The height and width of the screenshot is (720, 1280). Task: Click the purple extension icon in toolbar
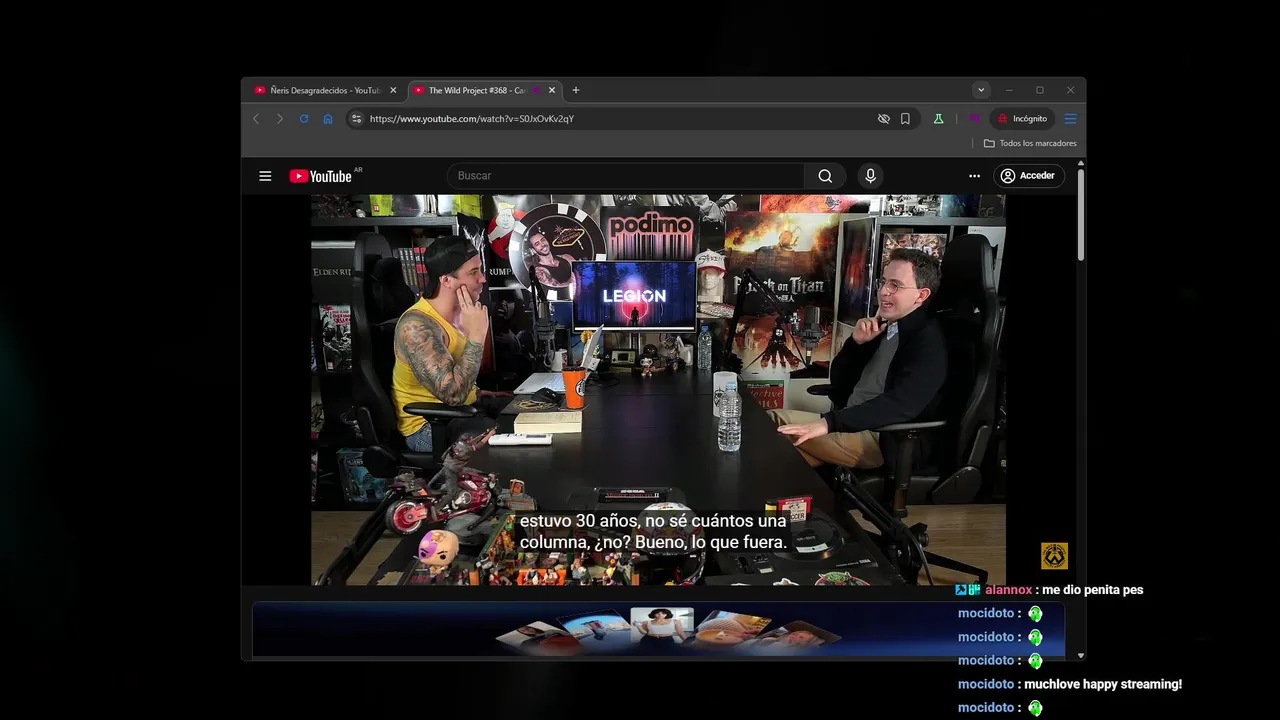coord(974,119)
